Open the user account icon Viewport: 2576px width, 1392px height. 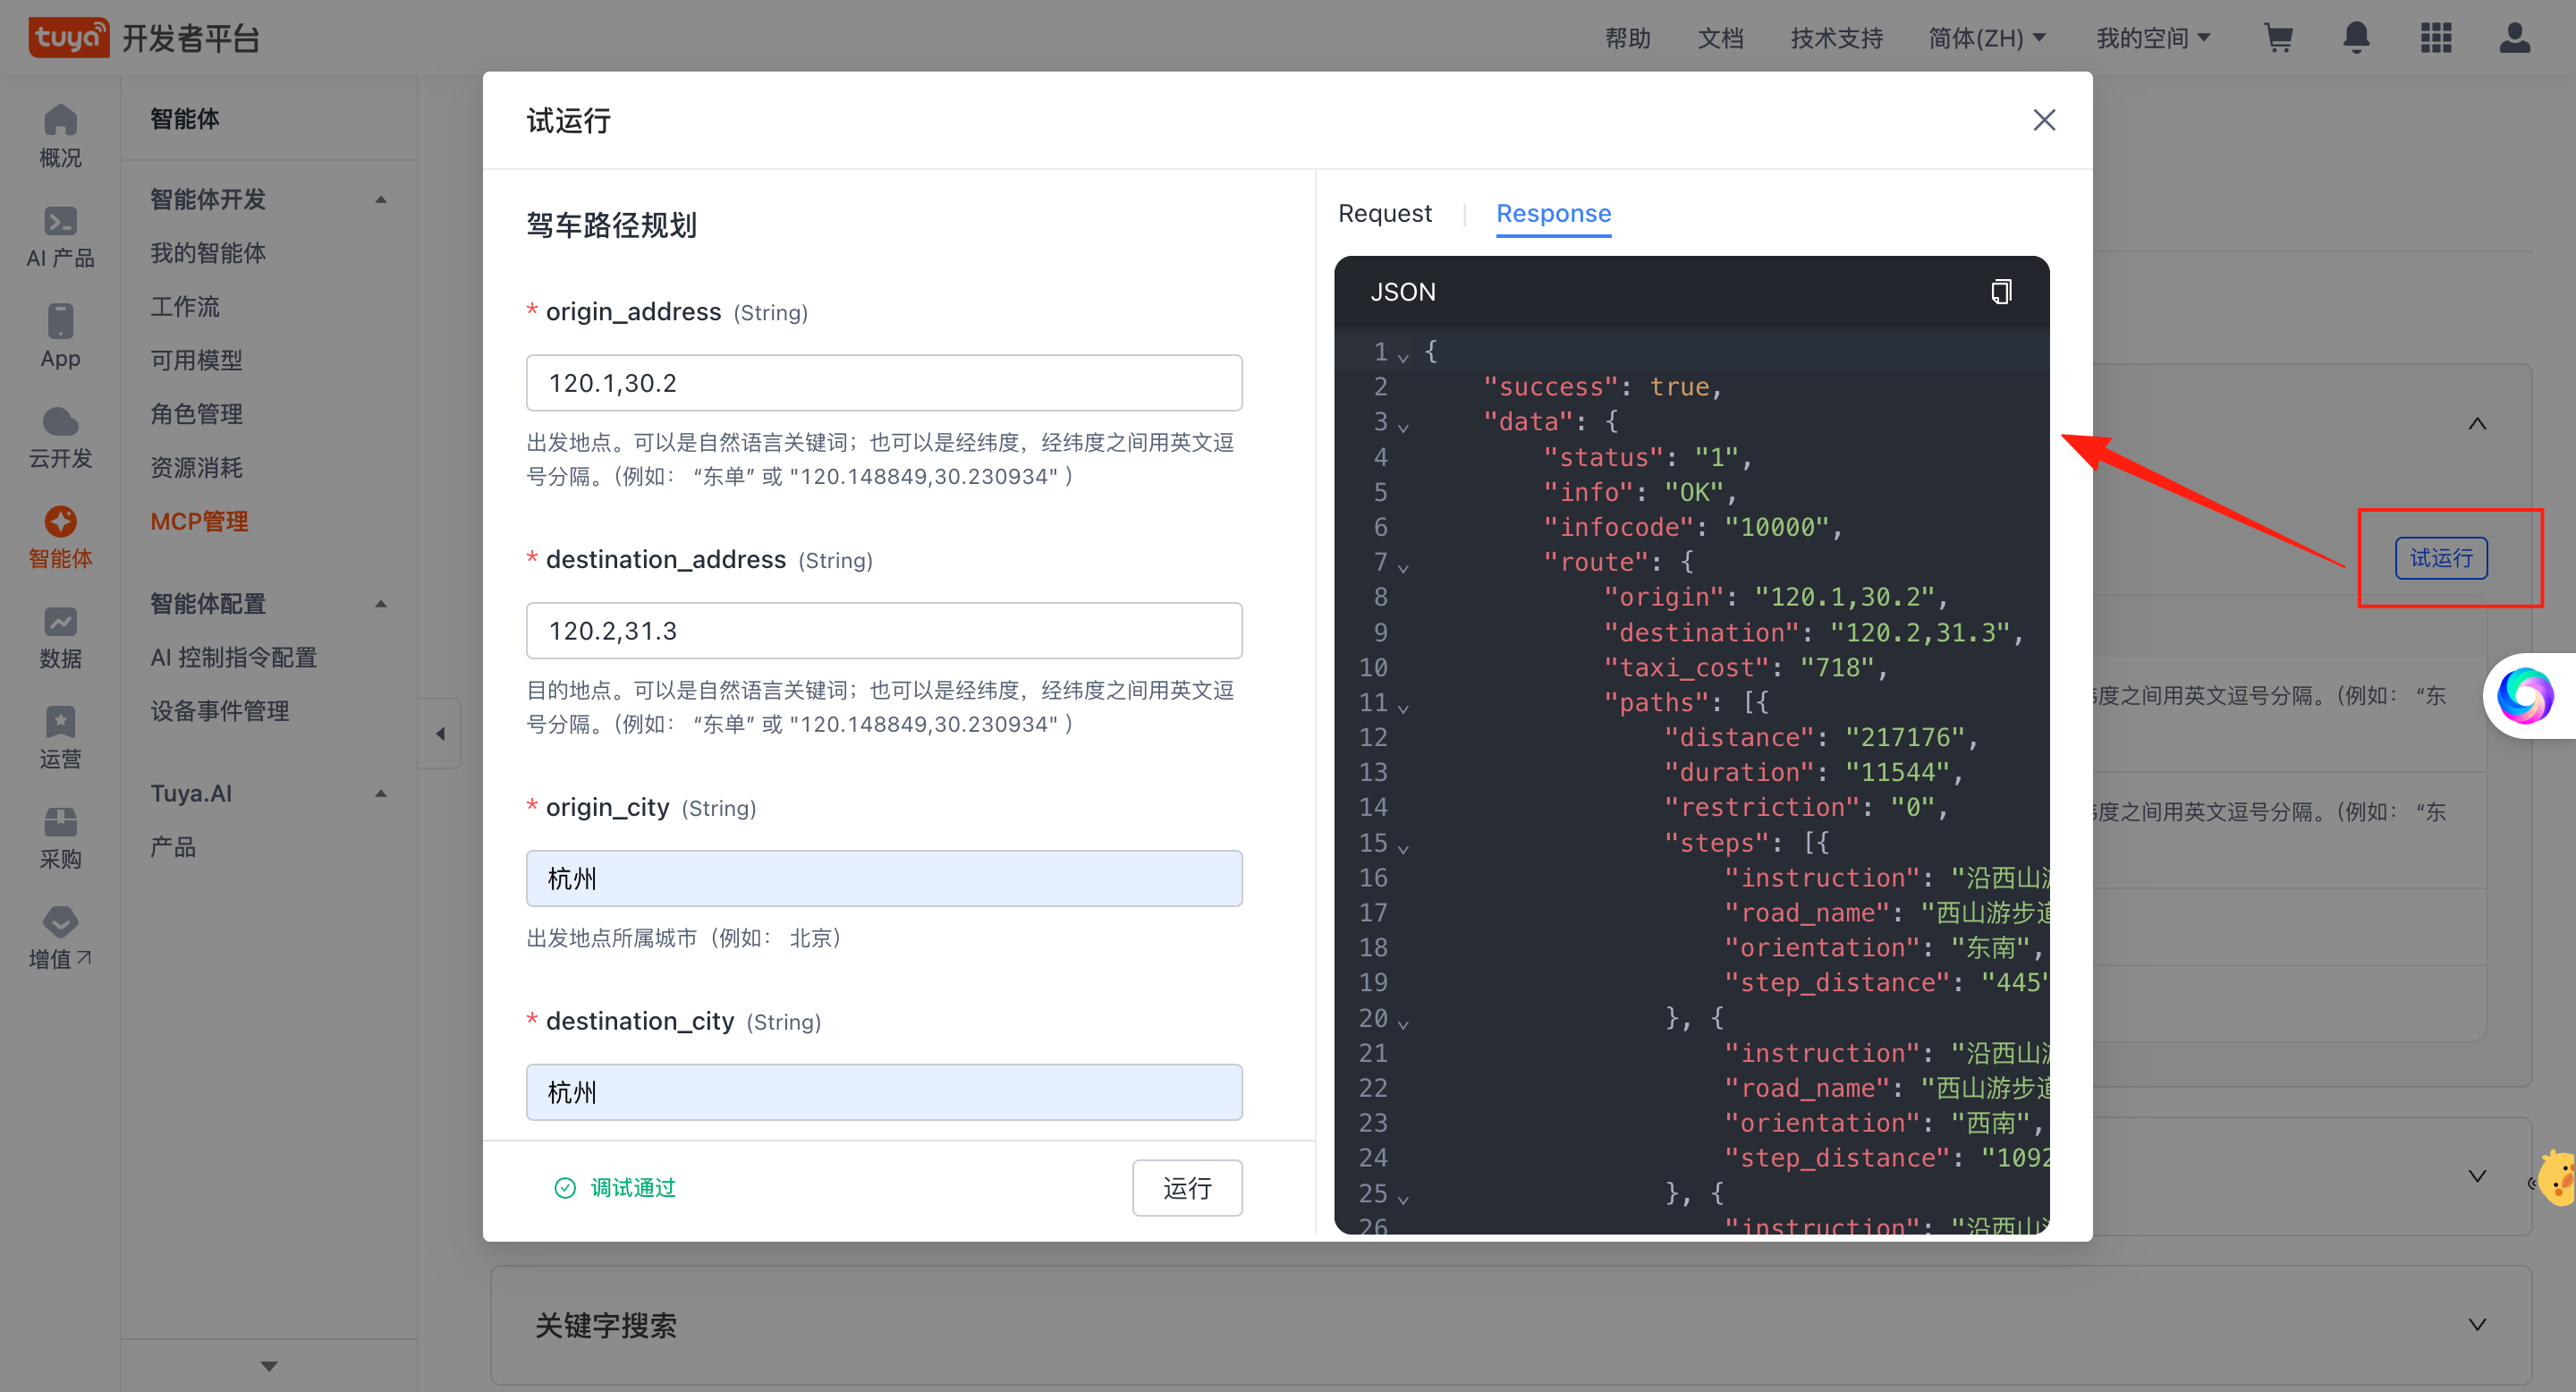(x=2514, y=38)
